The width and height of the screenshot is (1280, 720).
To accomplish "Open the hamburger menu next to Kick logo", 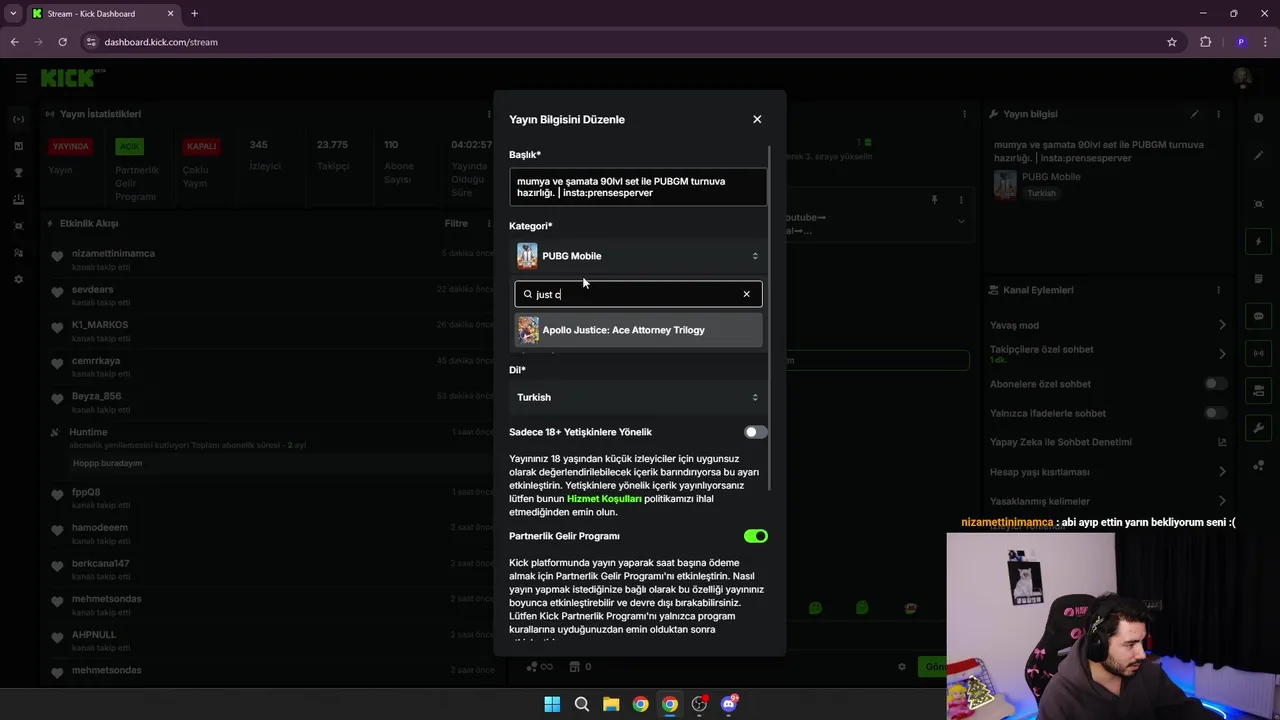I will pos(21,77).
